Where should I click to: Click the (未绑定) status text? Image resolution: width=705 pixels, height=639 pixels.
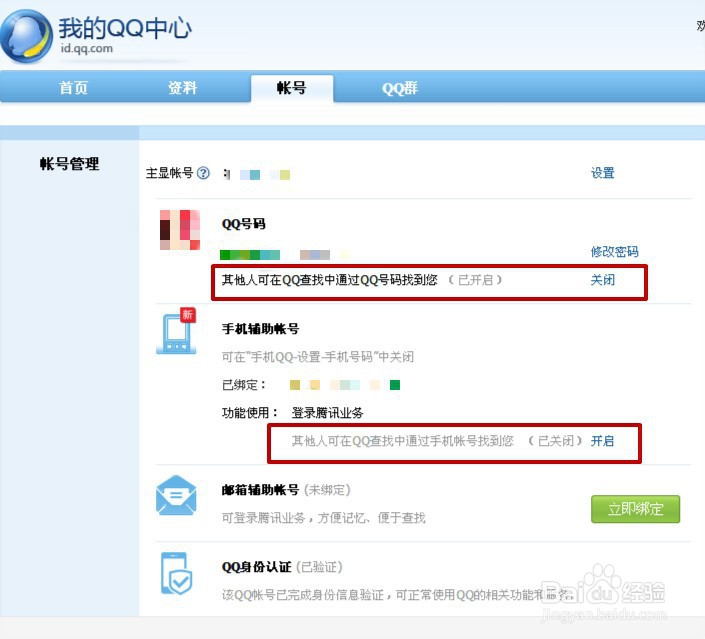pyautogui.click(x=327, y=490)
